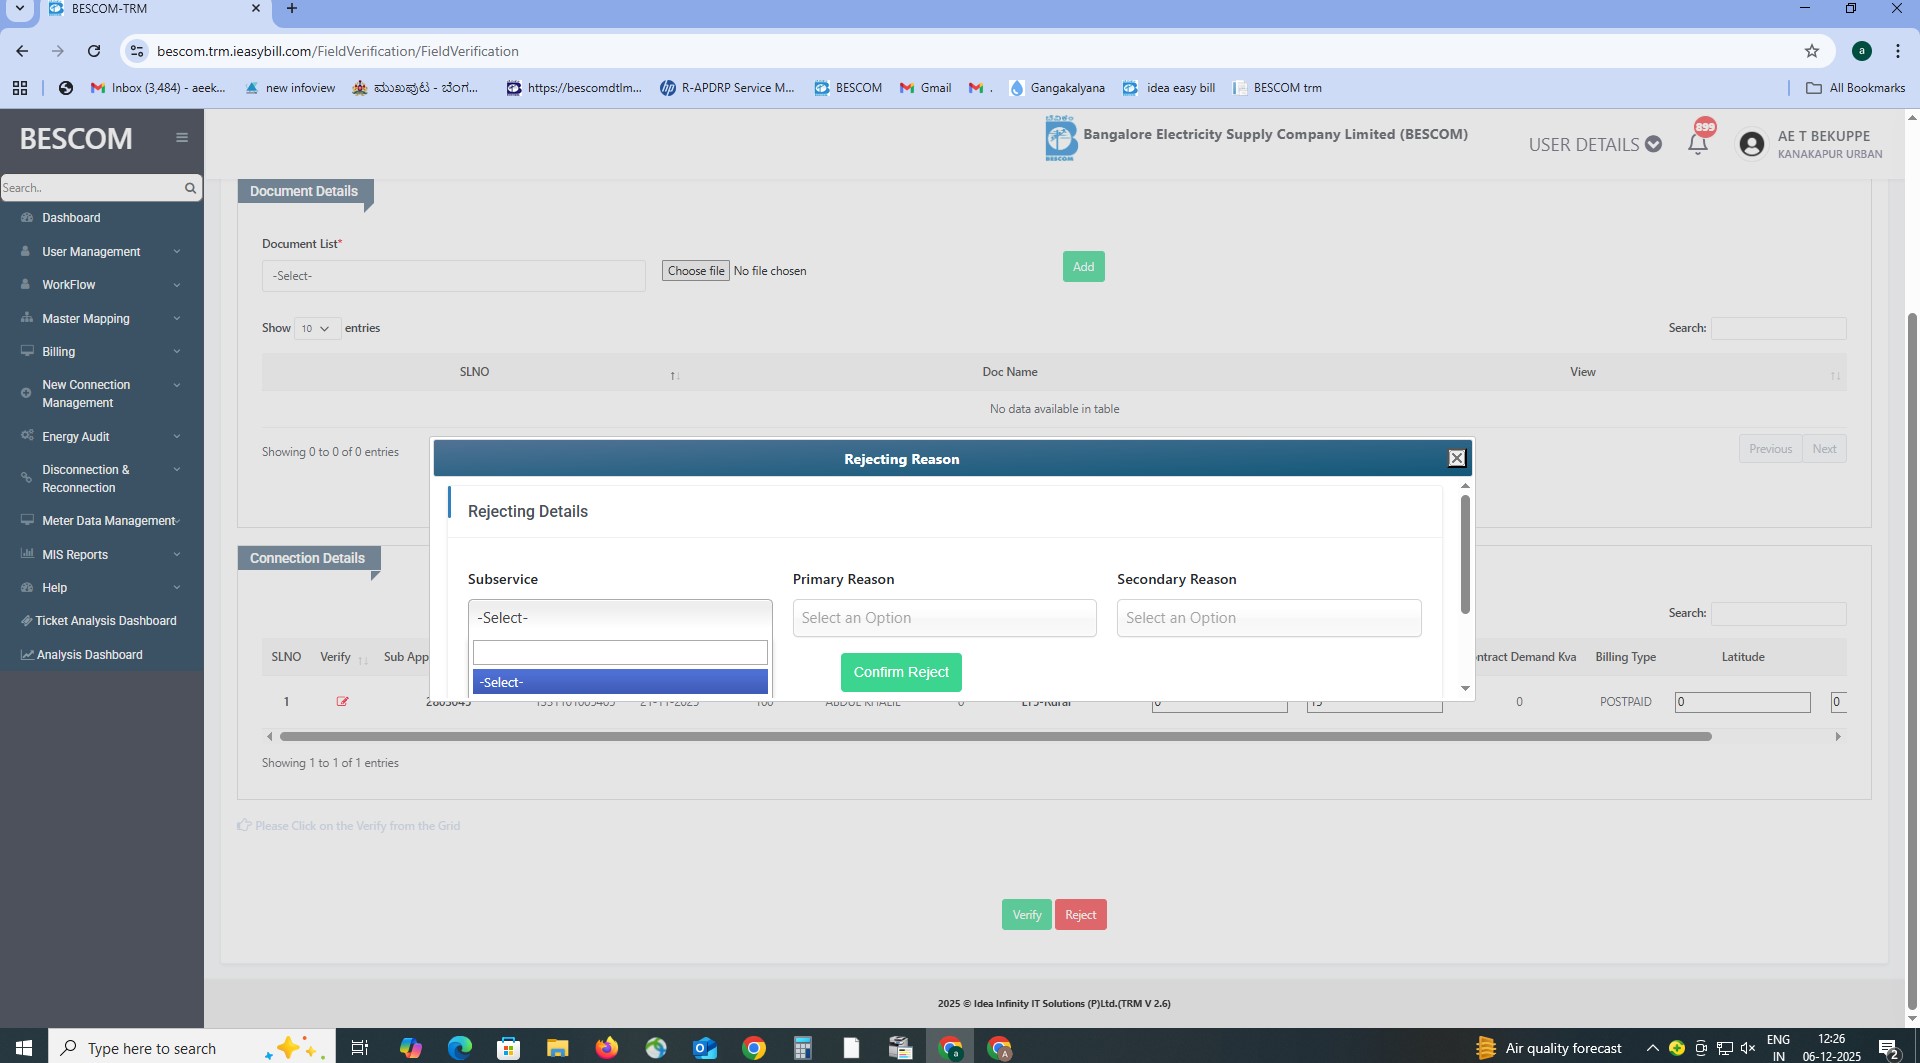The height and width of the screenshot is (1063, 1920).
Task: Expand the MIS Reports submenu chevron
Action: 177,555
